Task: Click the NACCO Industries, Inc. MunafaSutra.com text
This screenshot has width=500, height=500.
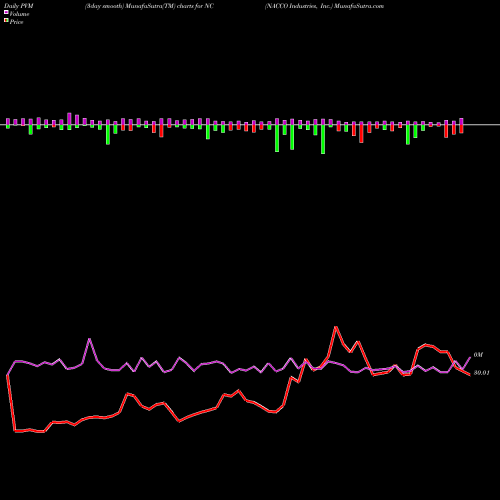Action: [x=324, y=6]
